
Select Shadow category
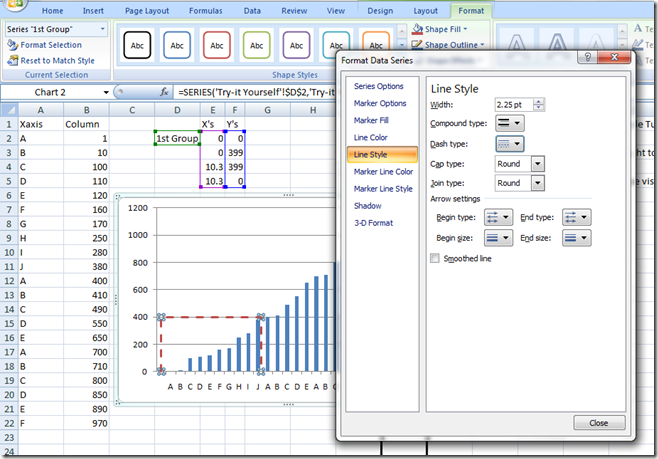(x=368, y=206)
